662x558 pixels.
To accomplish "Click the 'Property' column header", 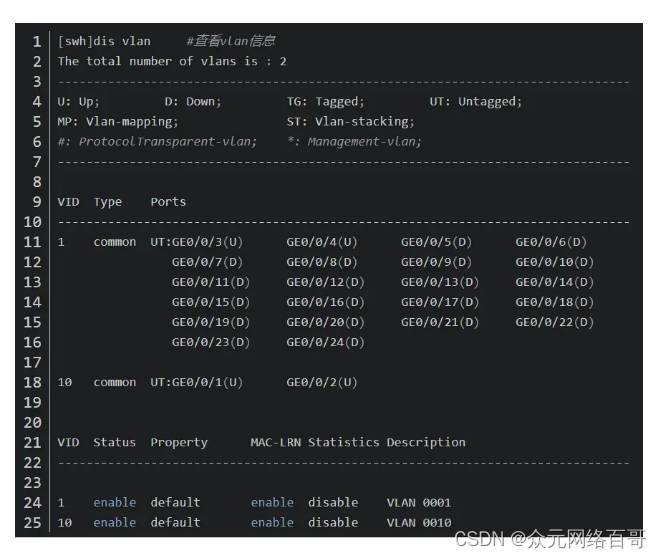I will 179,443.
